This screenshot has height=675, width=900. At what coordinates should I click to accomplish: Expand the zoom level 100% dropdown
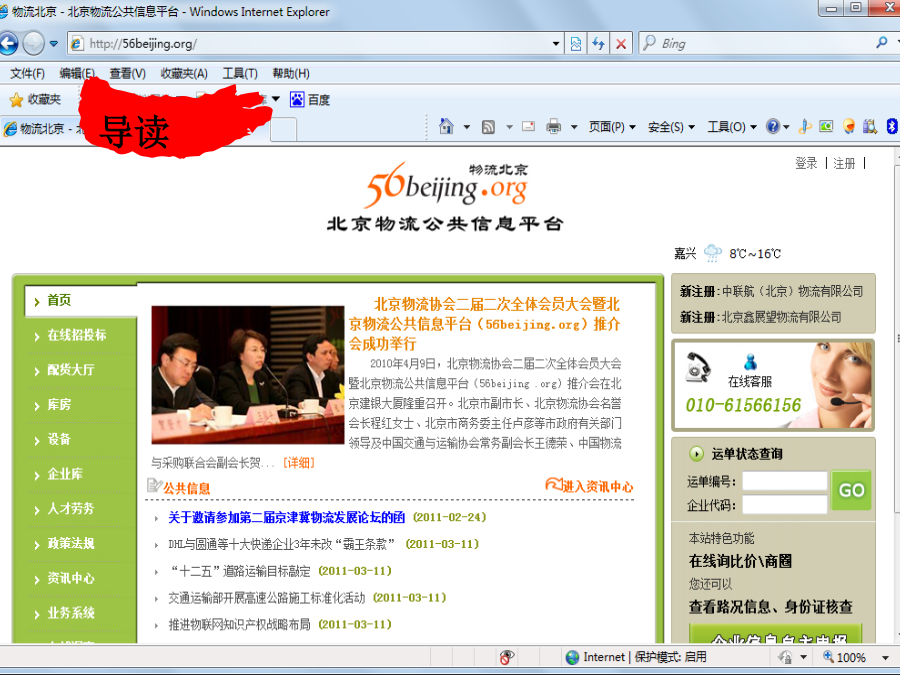tap(886, 657)
